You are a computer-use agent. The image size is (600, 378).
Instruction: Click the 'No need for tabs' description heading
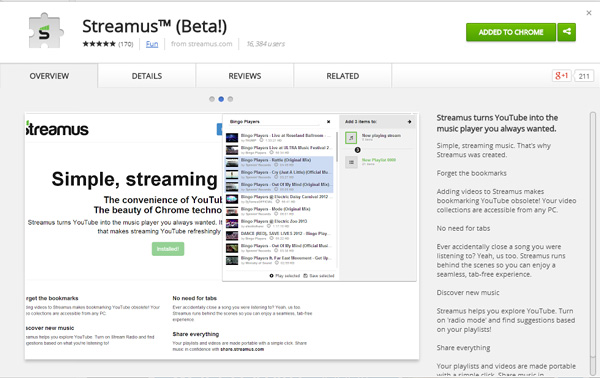point(463,228)
